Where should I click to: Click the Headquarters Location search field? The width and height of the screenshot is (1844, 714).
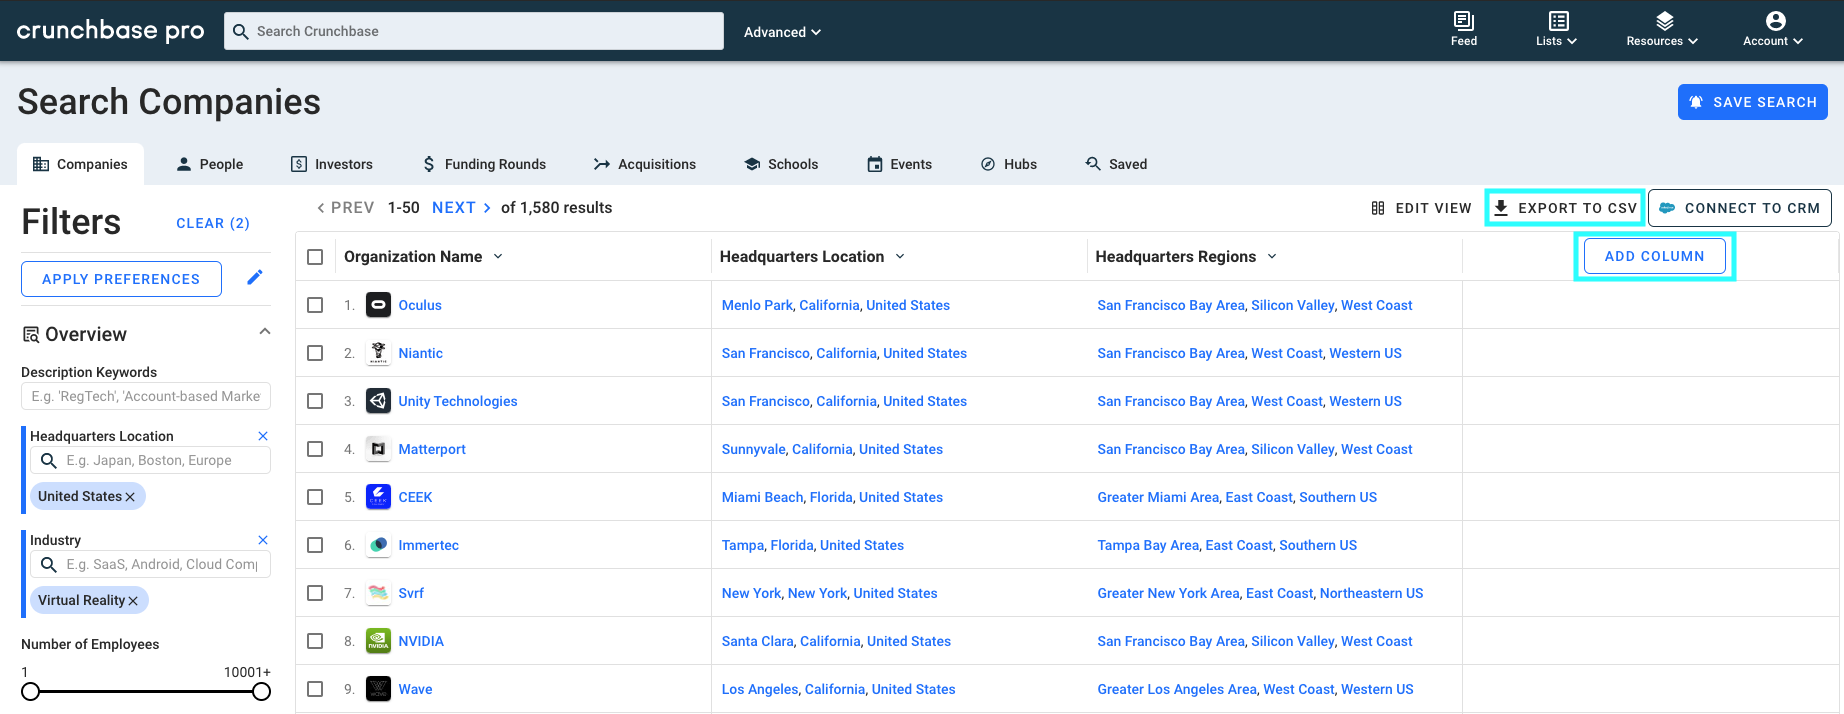(150, 461)
